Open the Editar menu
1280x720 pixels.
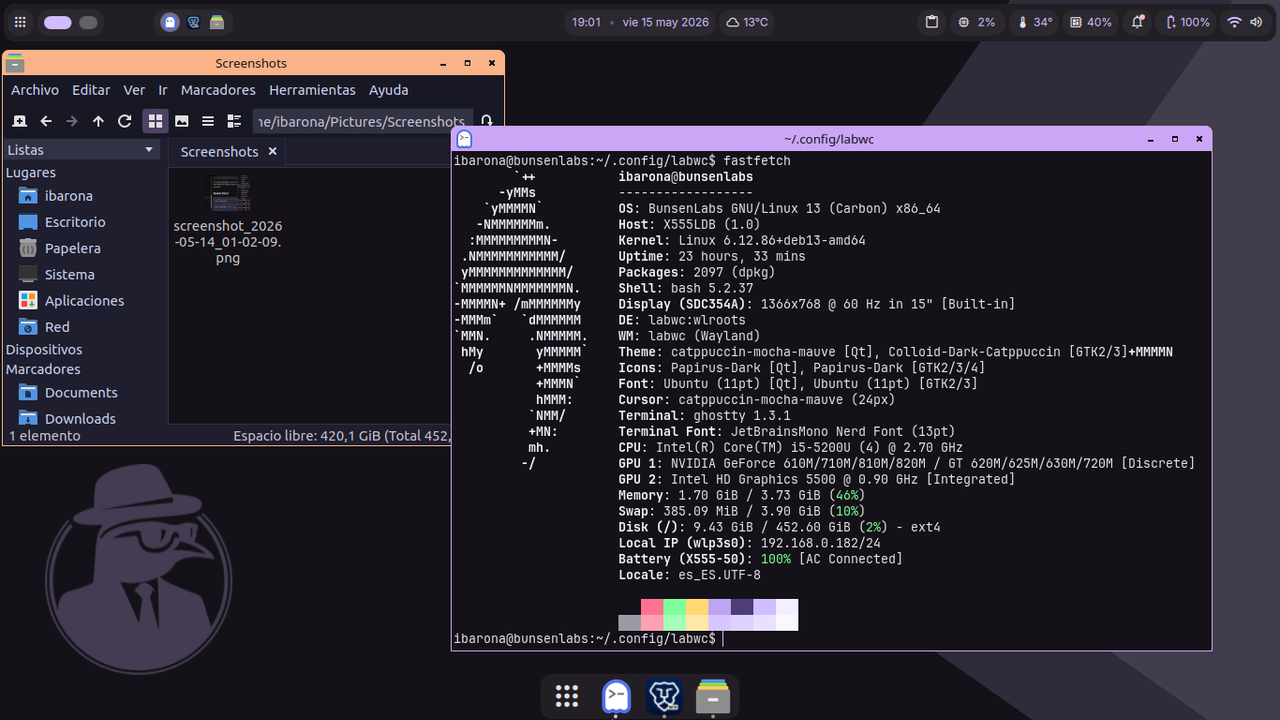pyautogui.click(x=91, y=90)
